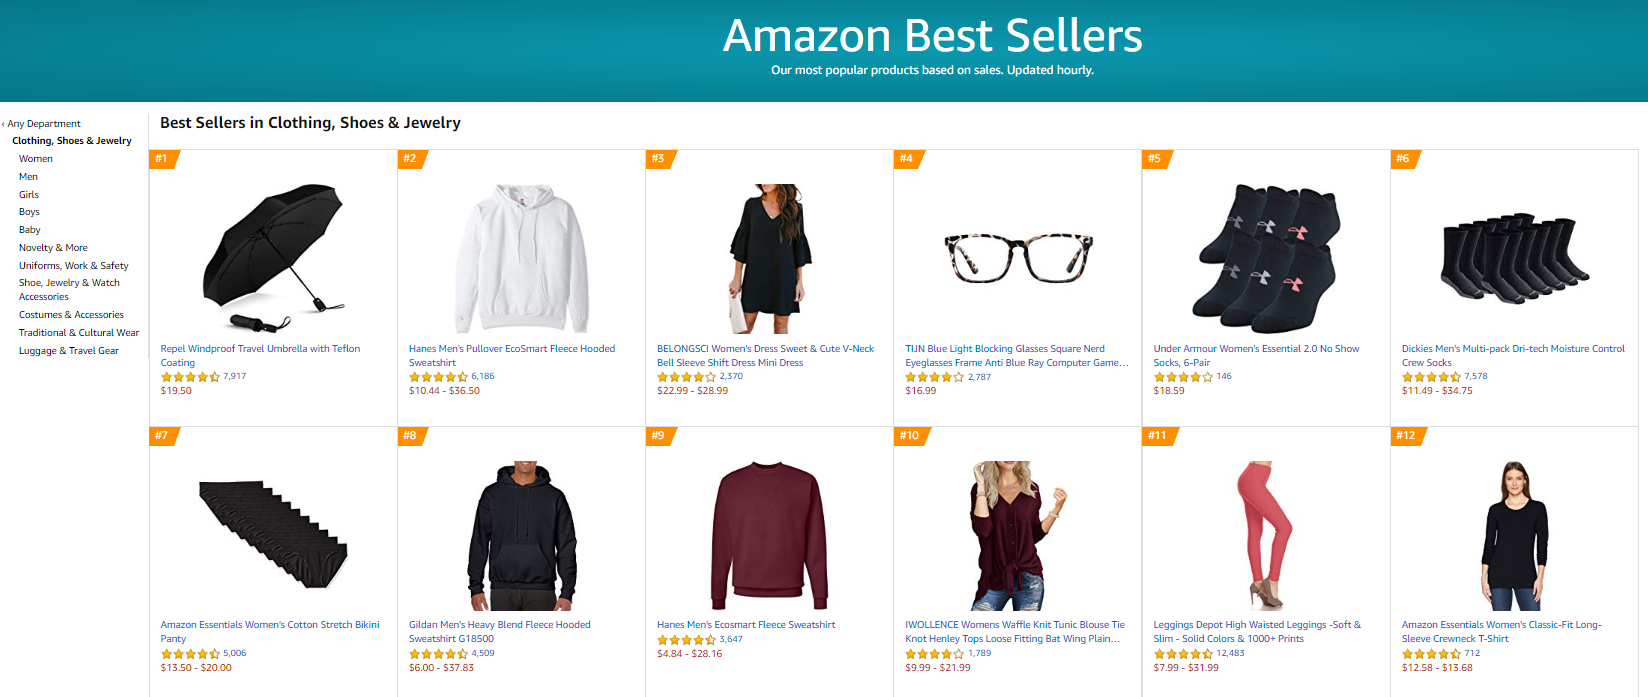Open Uniforms, Work & Safety category
Viewport: 1648px width, 697px height.
click(74, 265)
